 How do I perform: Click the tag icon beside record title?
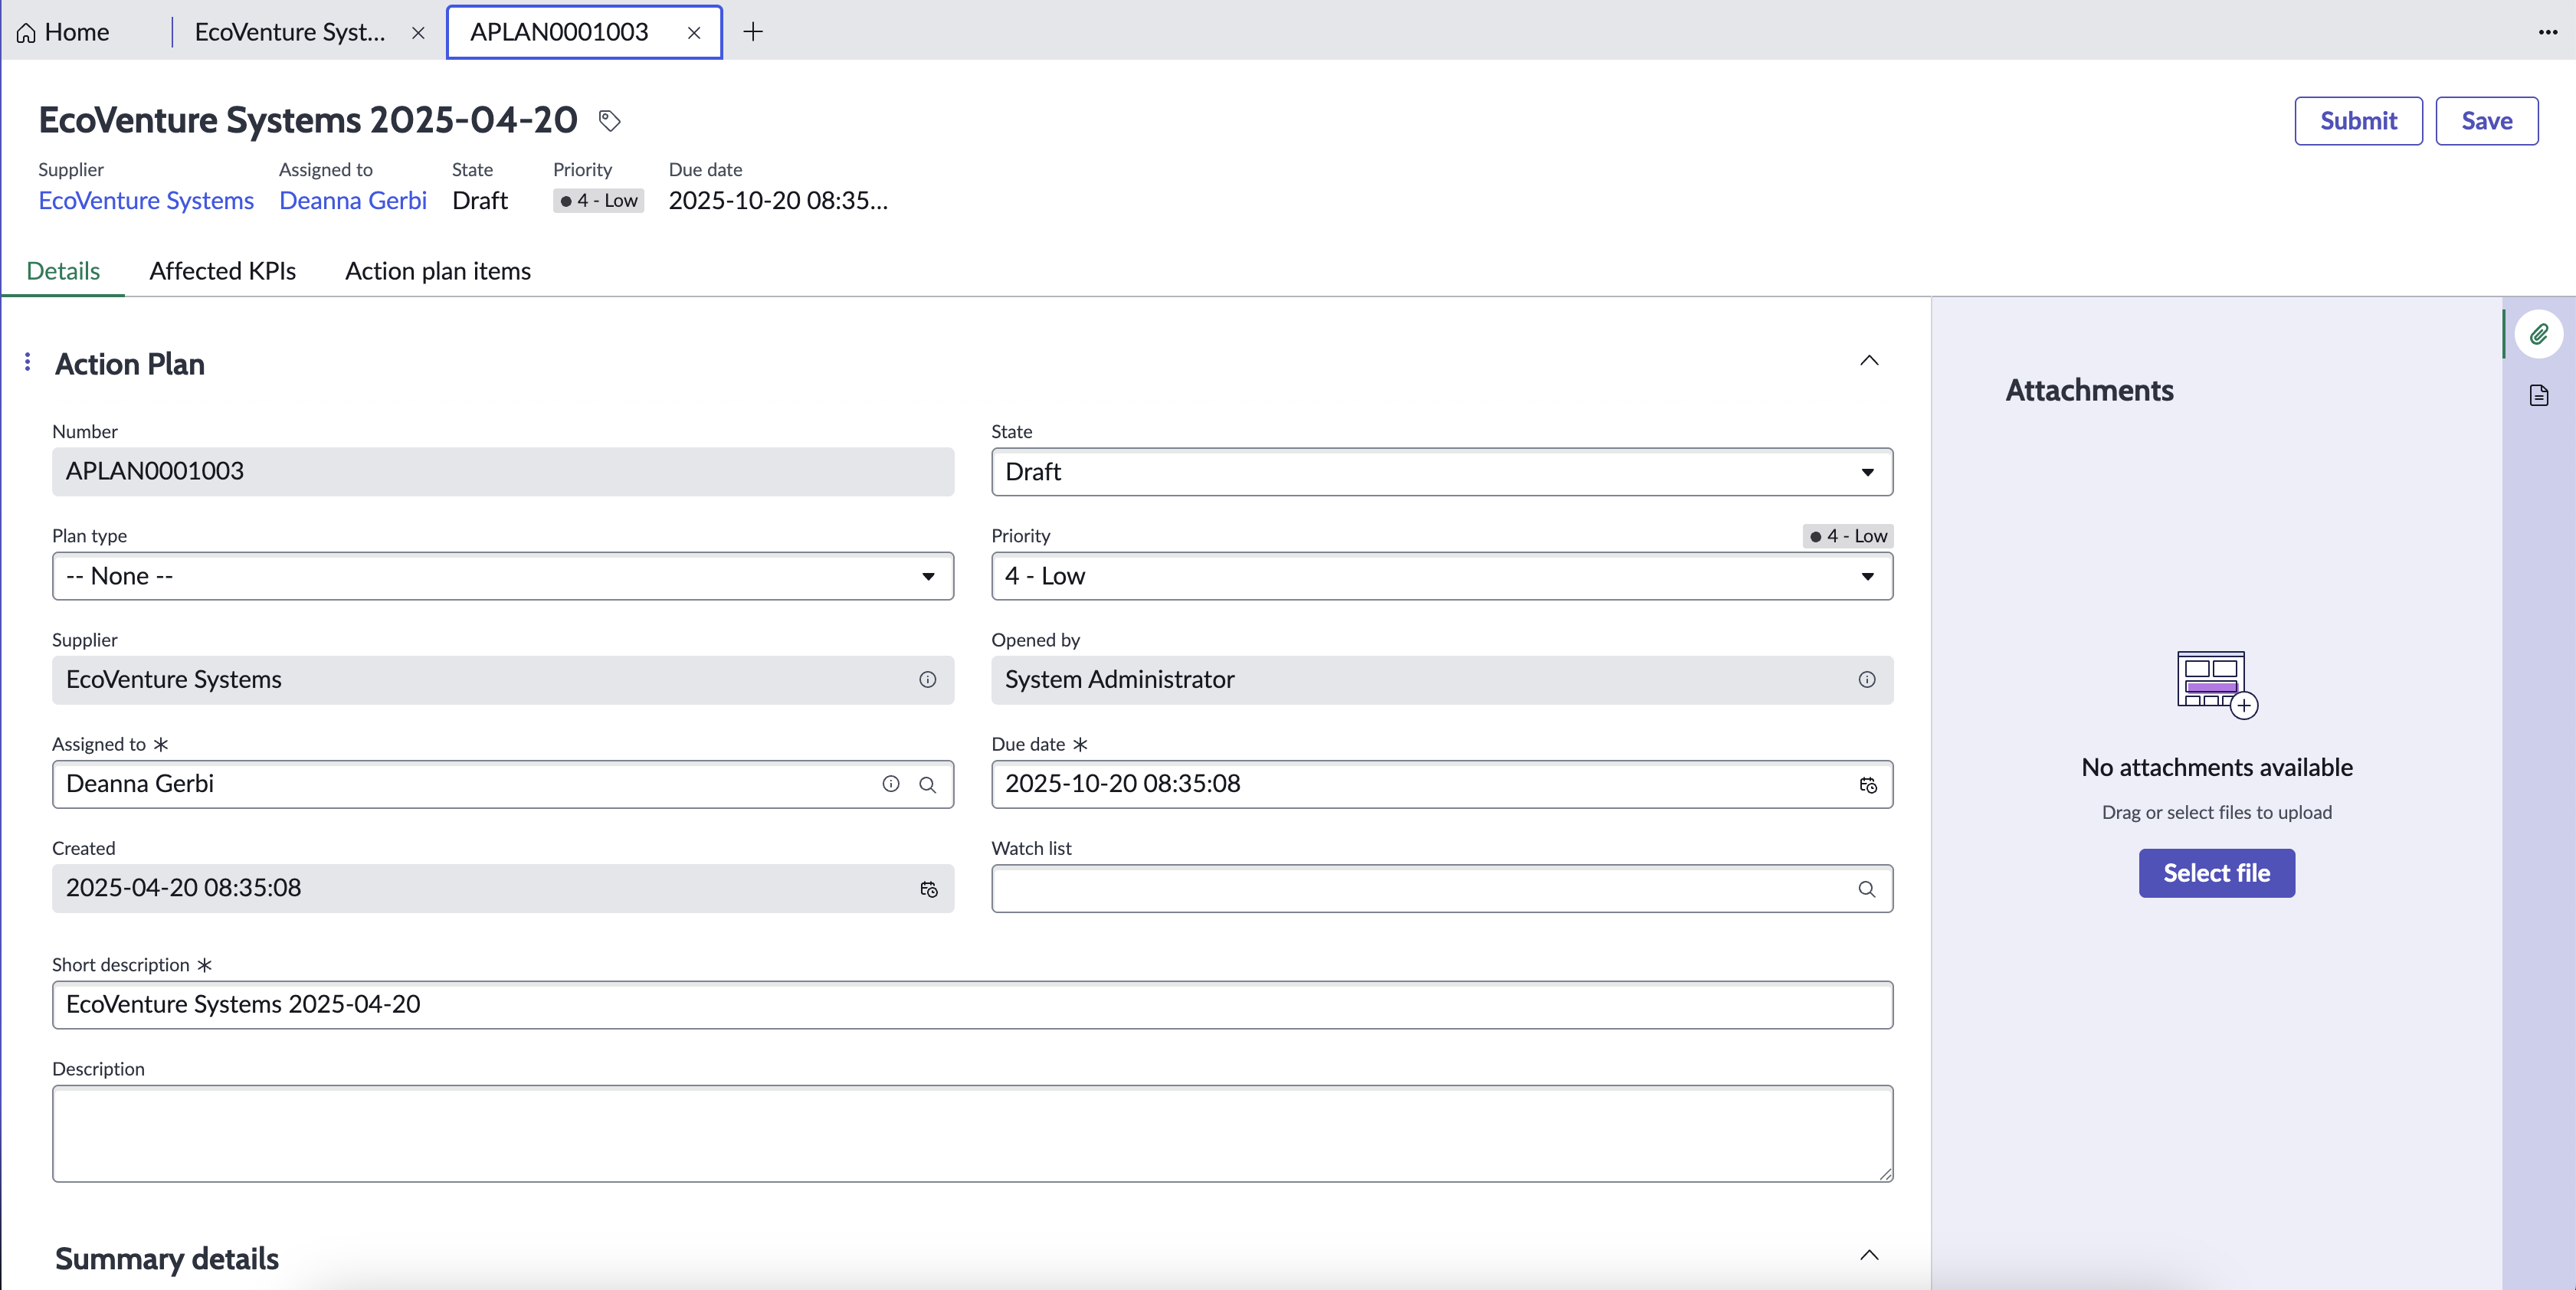point(609,121)
